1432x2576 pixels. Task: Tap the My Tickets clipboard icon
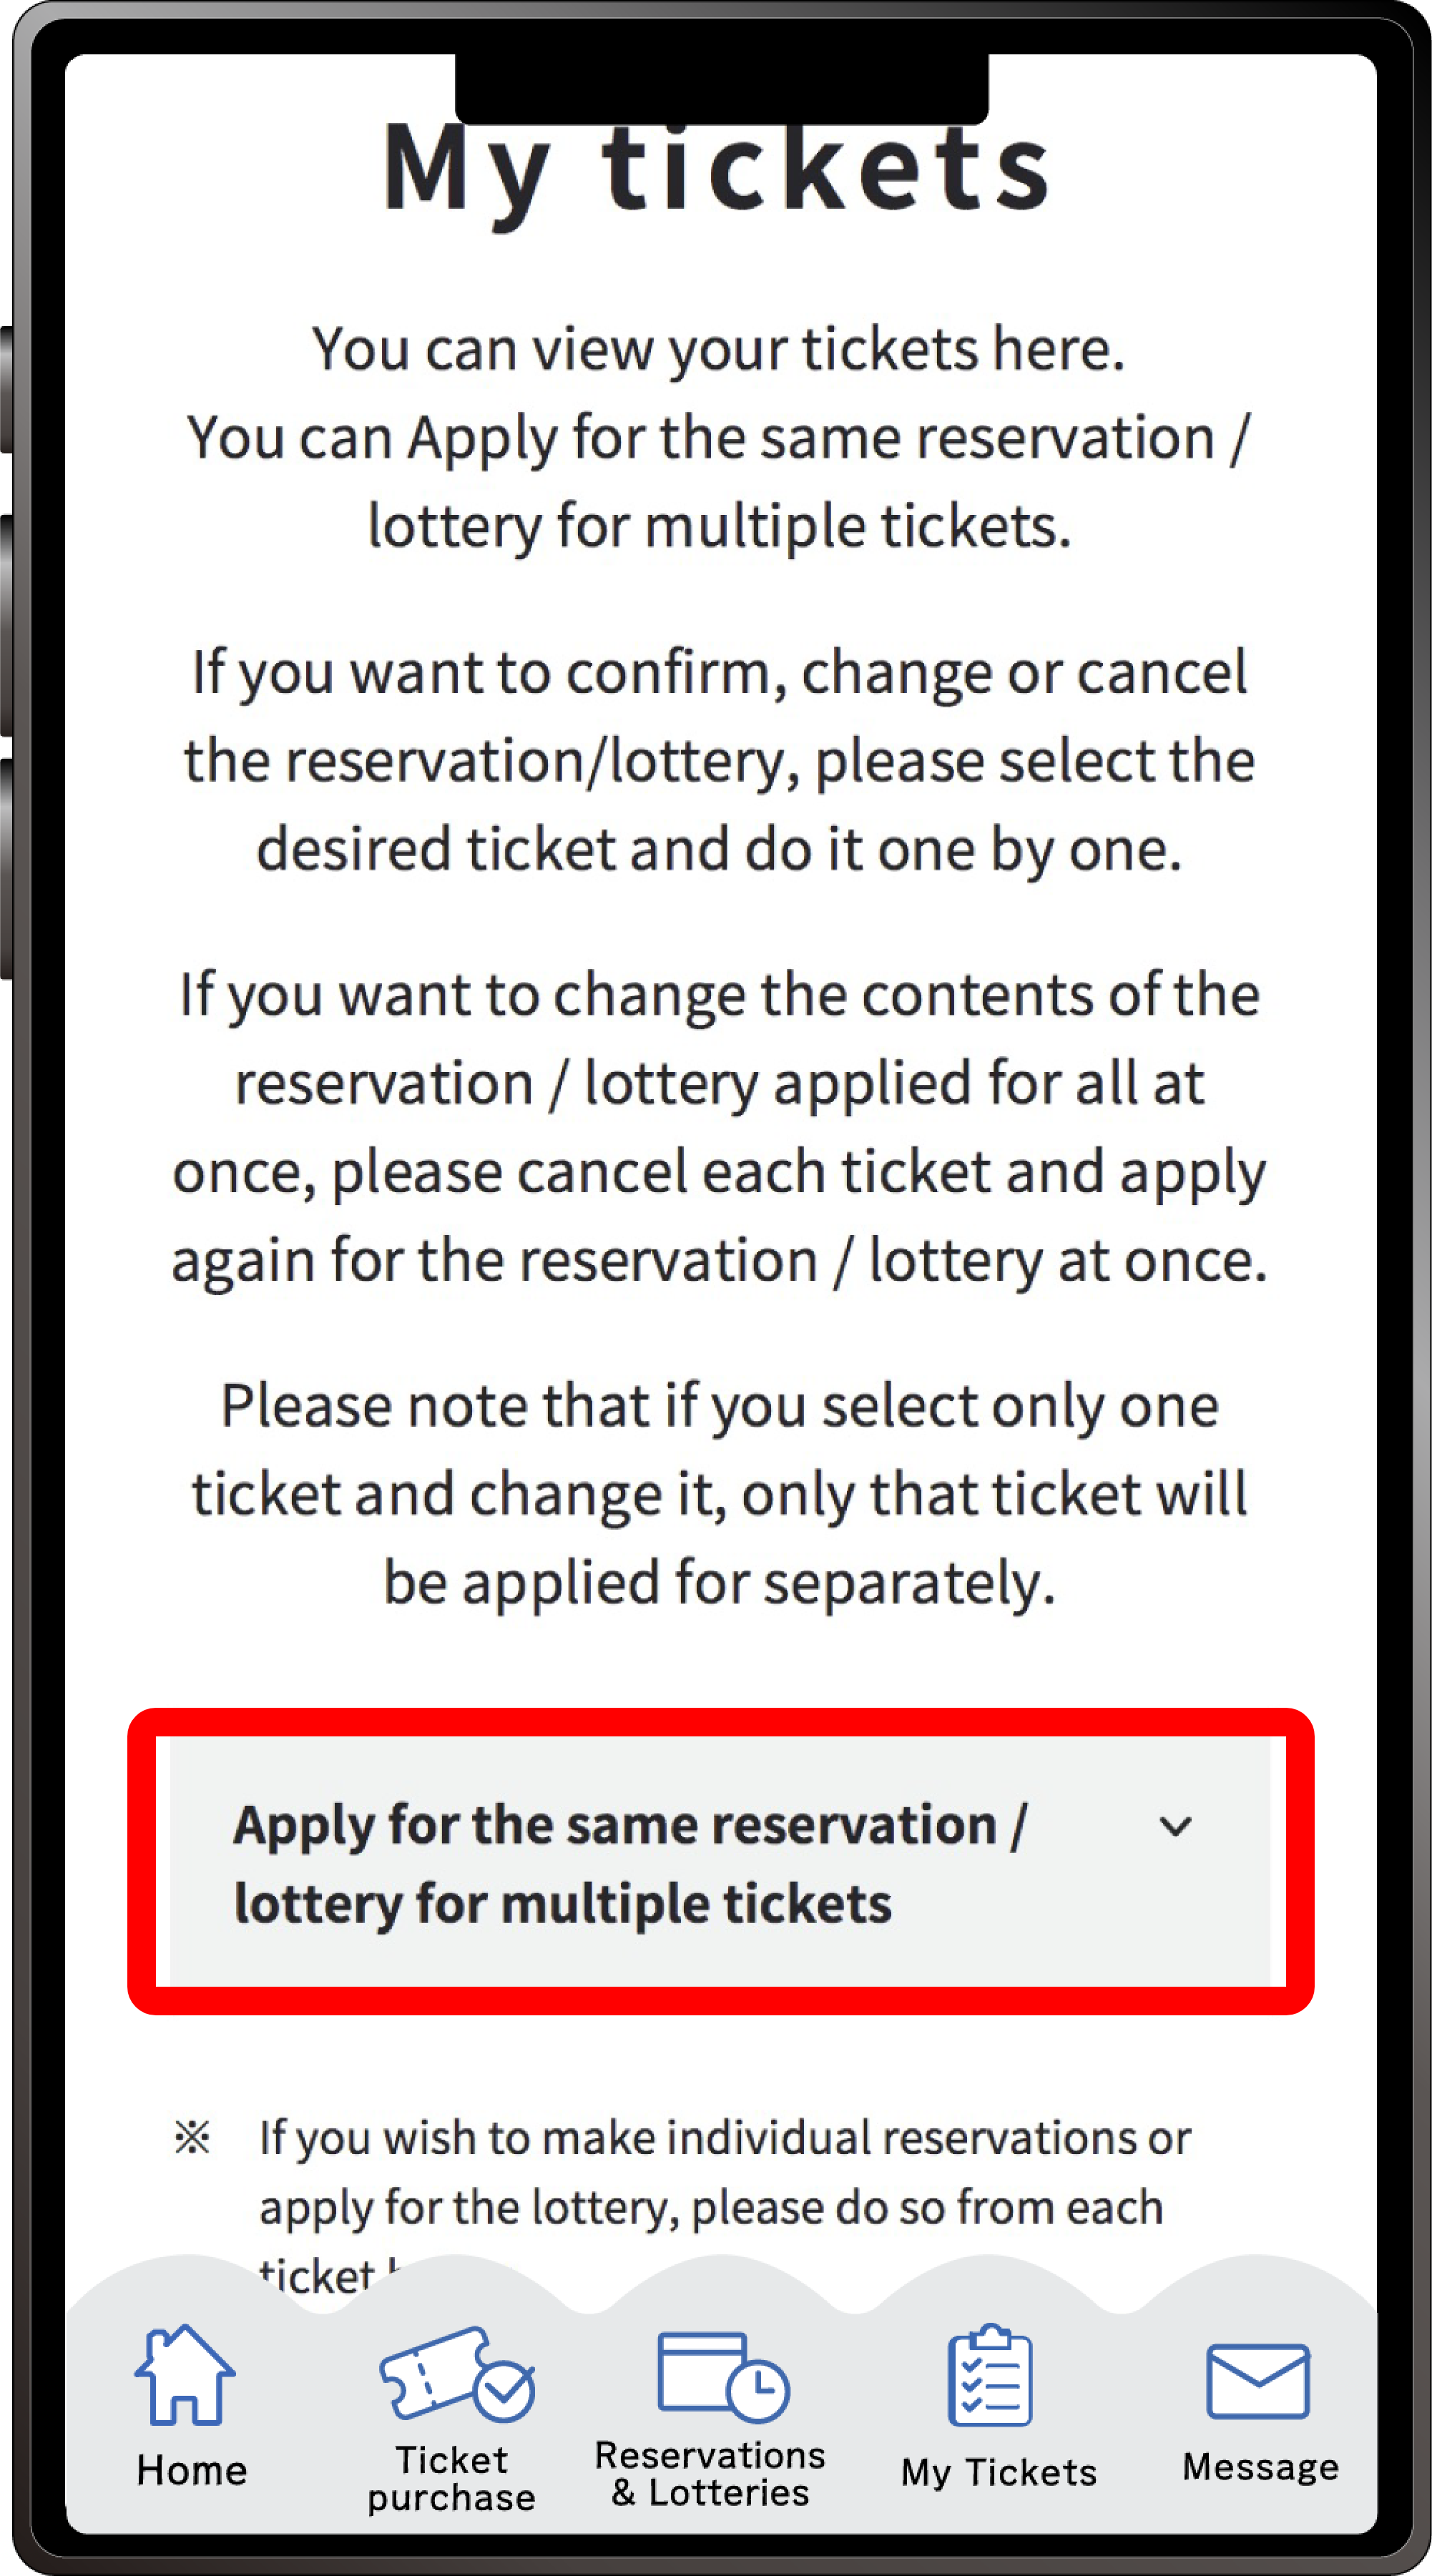pyautogui.click(x=990, y=2374)
